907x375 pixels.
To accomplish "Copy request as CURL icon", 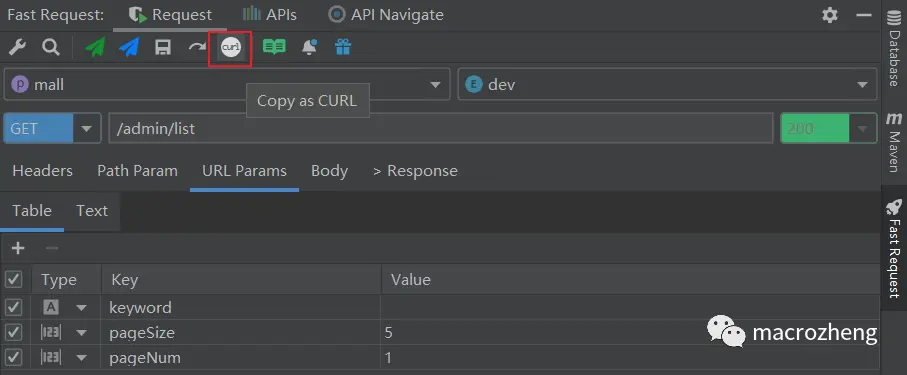I will pos(231,47).
